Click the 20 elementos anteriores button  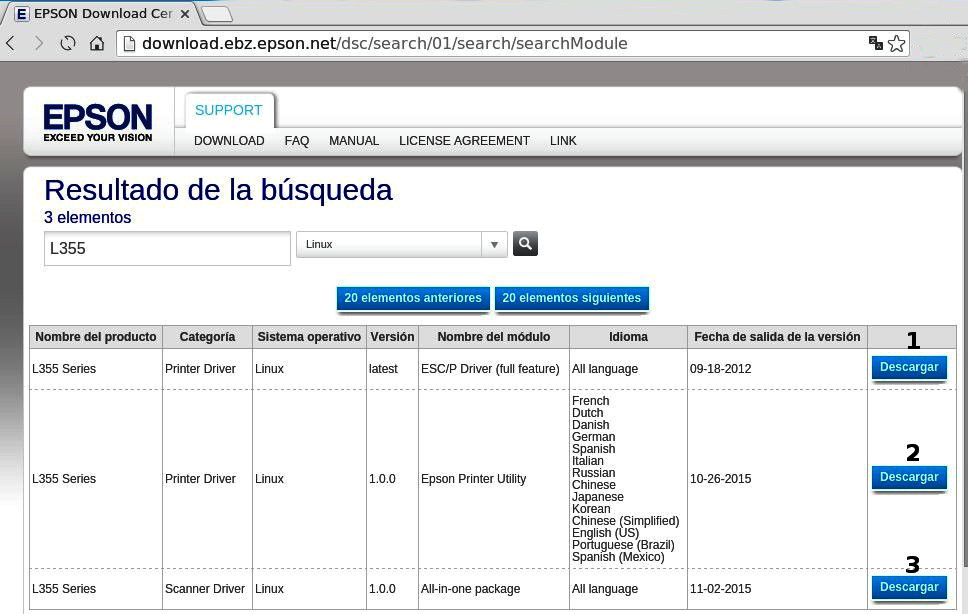coord(413,298)
